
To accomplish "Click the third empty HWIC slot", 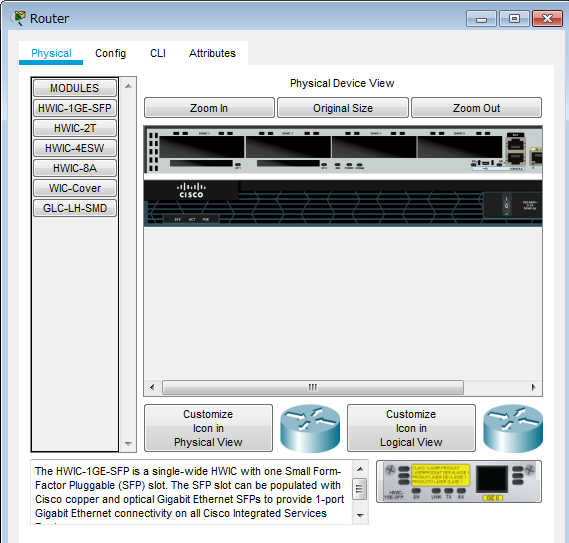I will click(x=374, y=147).
